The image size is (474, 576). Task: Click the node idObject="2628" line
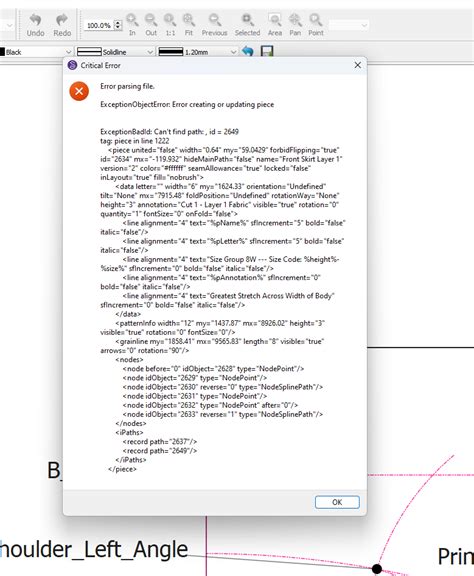click(213, 368)
